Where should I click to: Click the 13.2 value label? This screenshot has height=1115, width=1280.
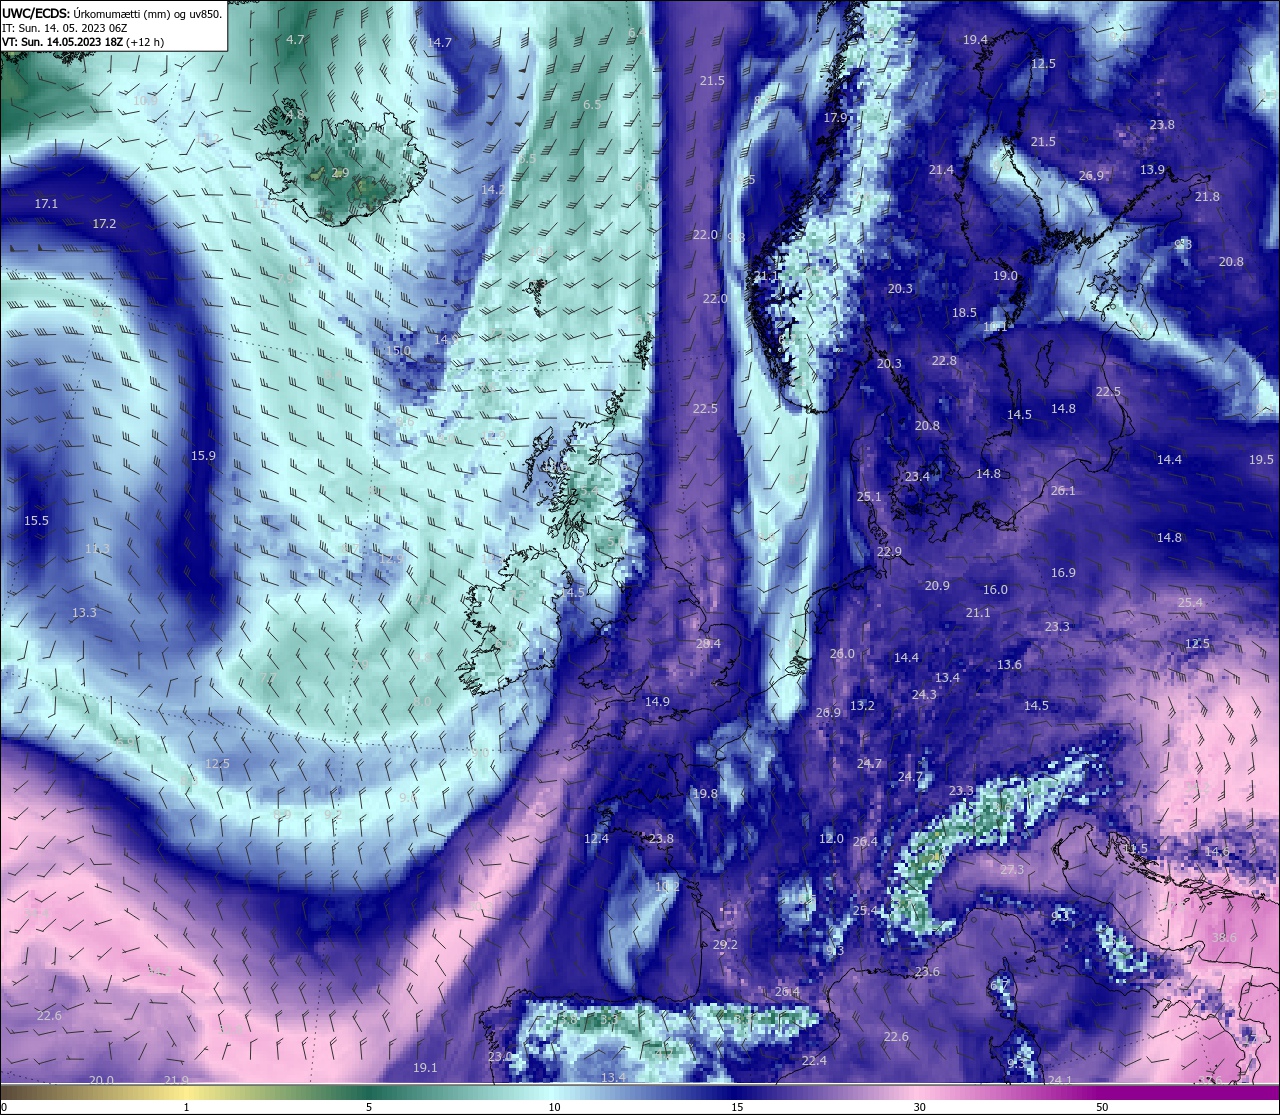point(862,705)
